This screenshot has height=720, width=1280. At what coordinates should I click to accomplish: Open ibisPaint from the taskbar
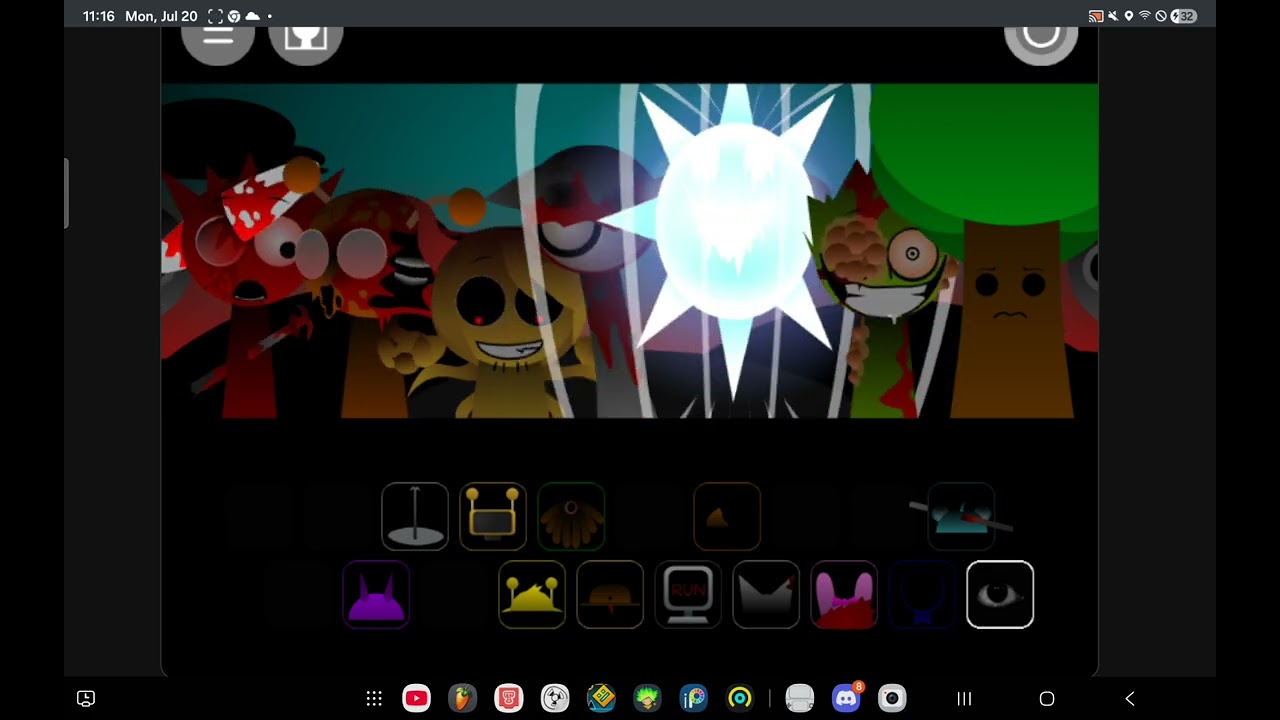(693, 699)
